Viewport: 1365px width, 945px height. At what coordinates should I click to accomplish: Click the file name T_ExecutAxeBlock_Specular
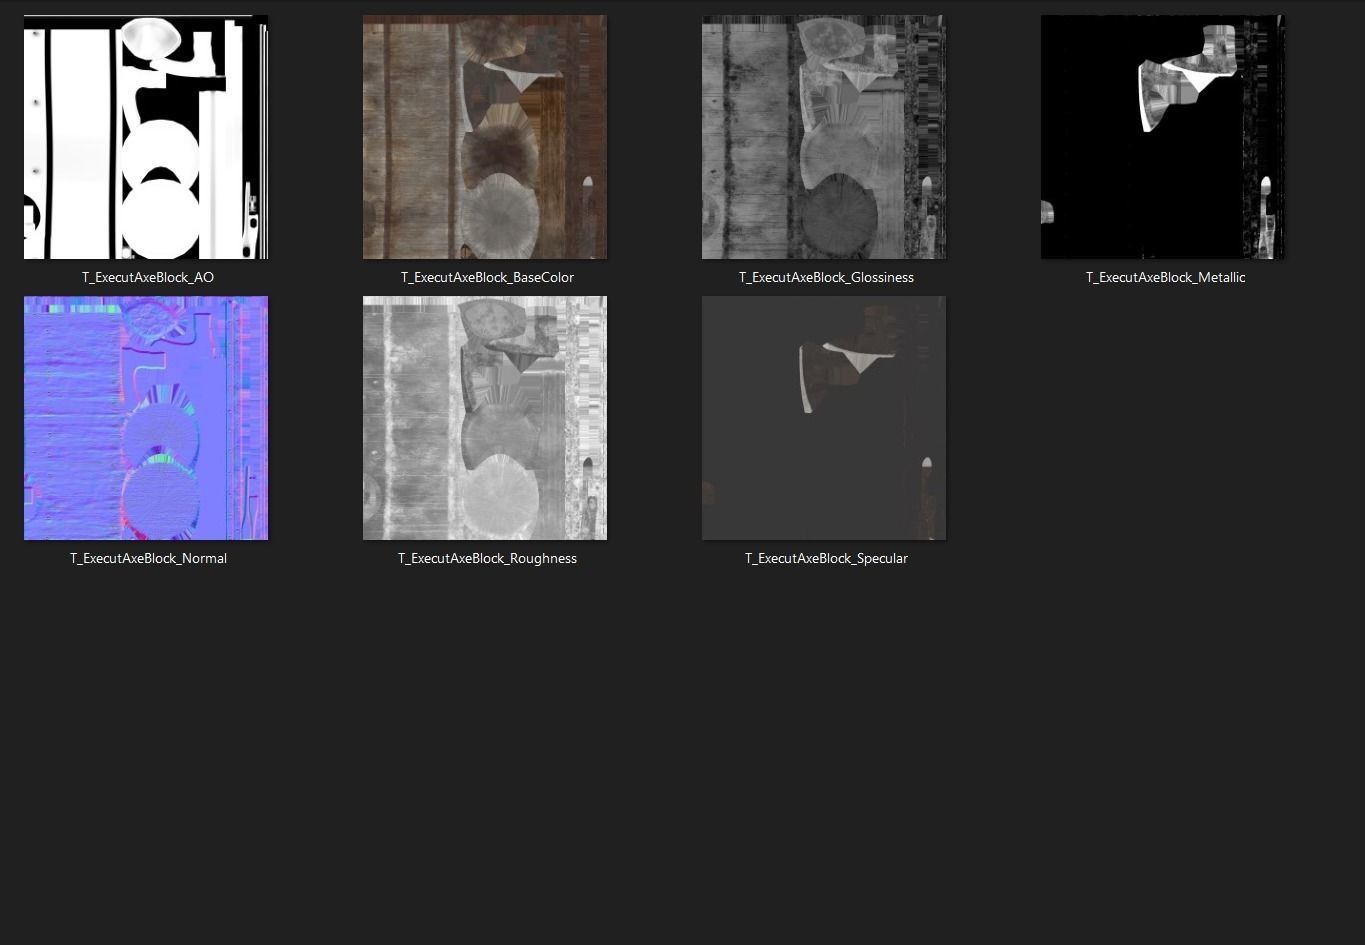click(826, 558)
